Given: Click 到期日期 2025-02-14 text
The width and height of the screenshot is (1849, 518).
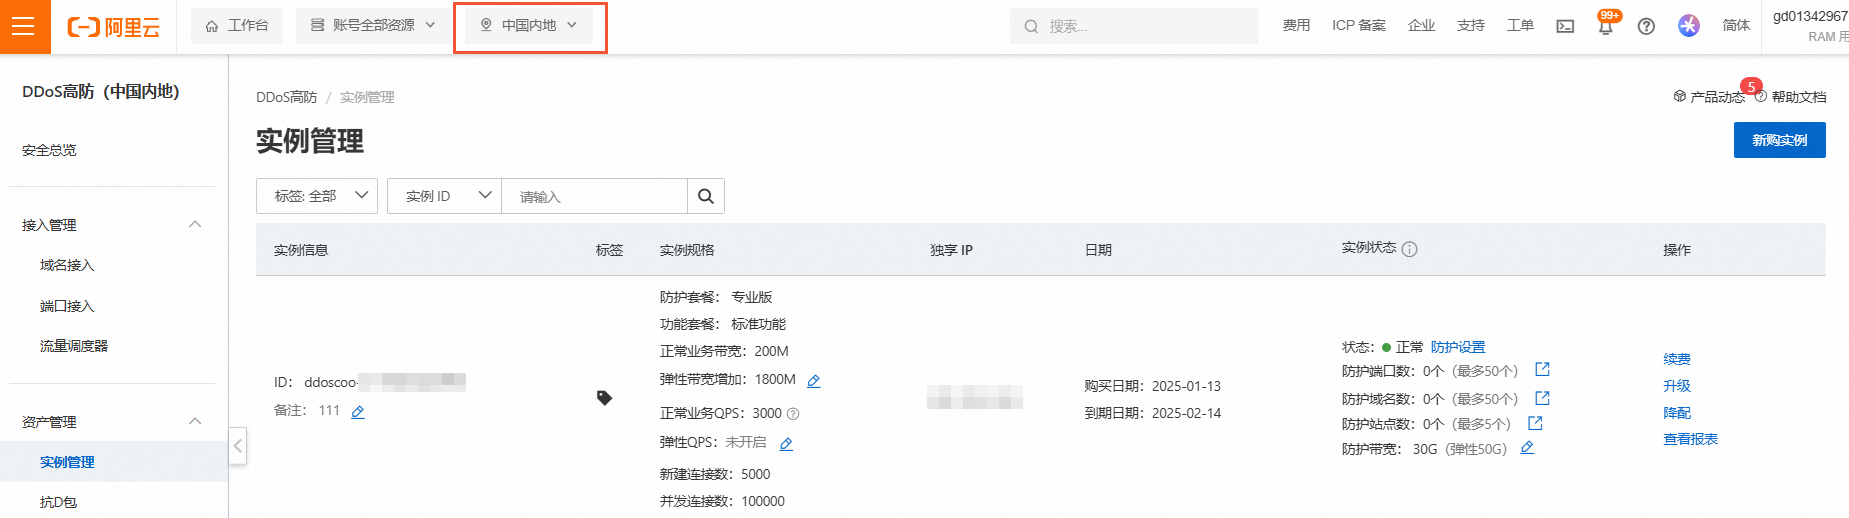Looking at the screenshot, I should click(x=1152, y=413).
